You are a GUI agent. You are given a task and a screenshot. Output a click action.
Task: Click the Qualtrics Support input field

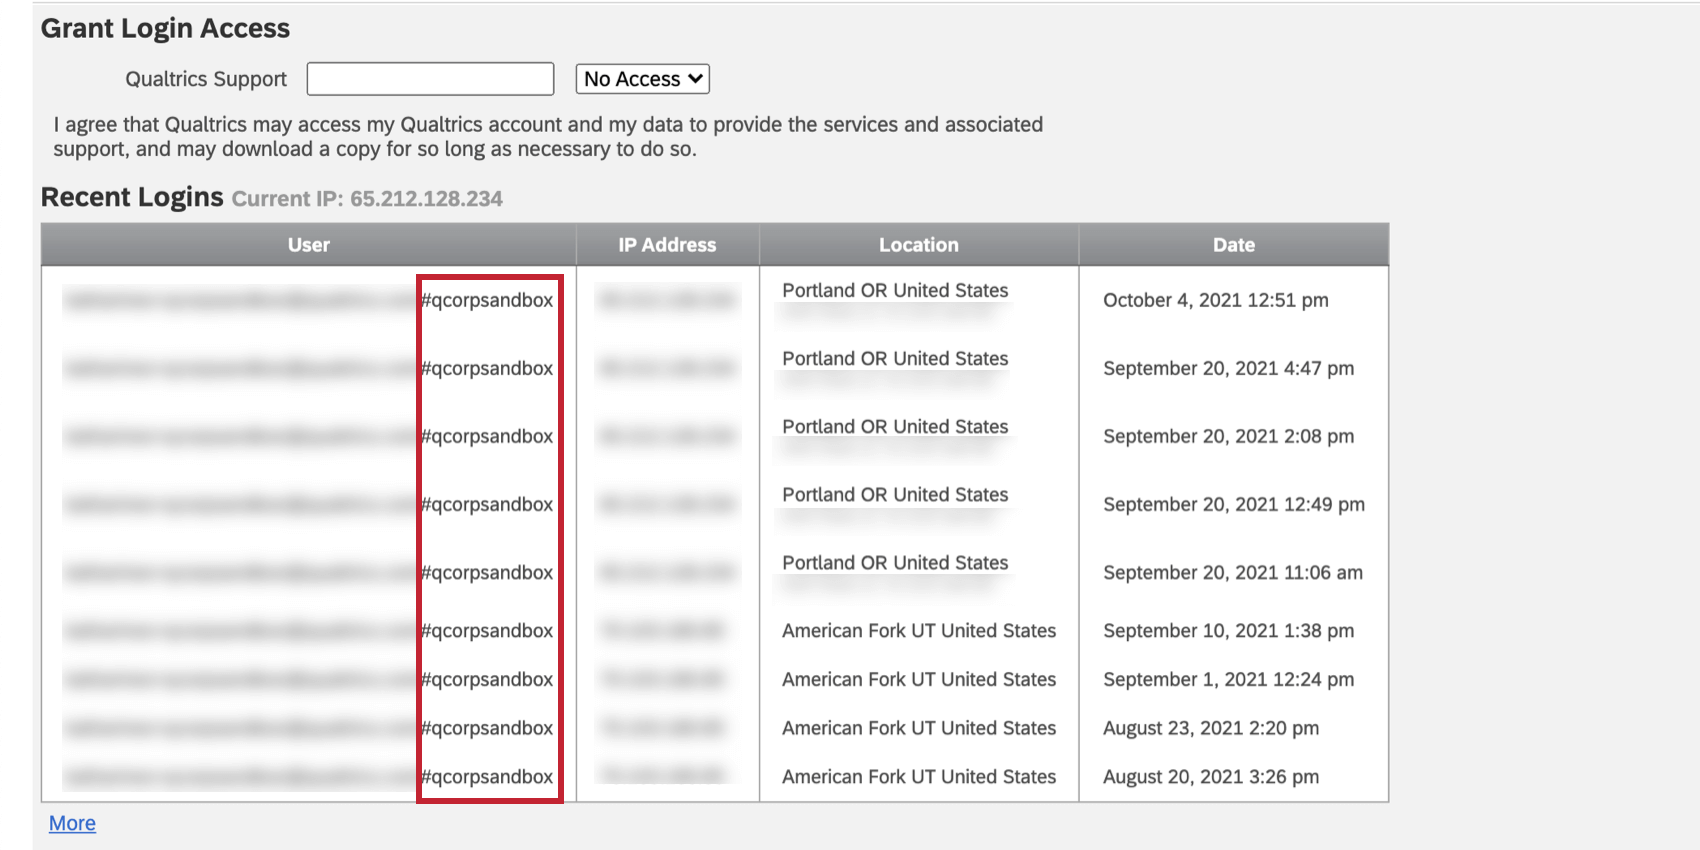click(x=429, y=78)
